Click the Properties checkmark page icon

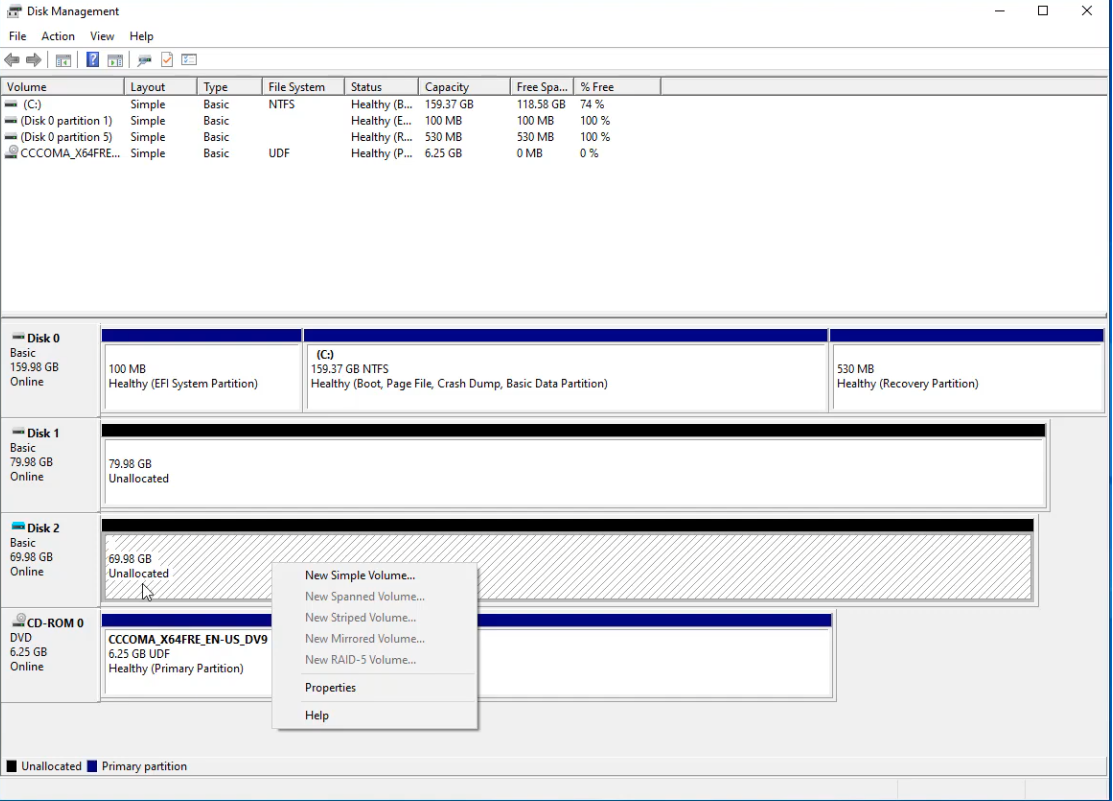(x=167, y=60)
